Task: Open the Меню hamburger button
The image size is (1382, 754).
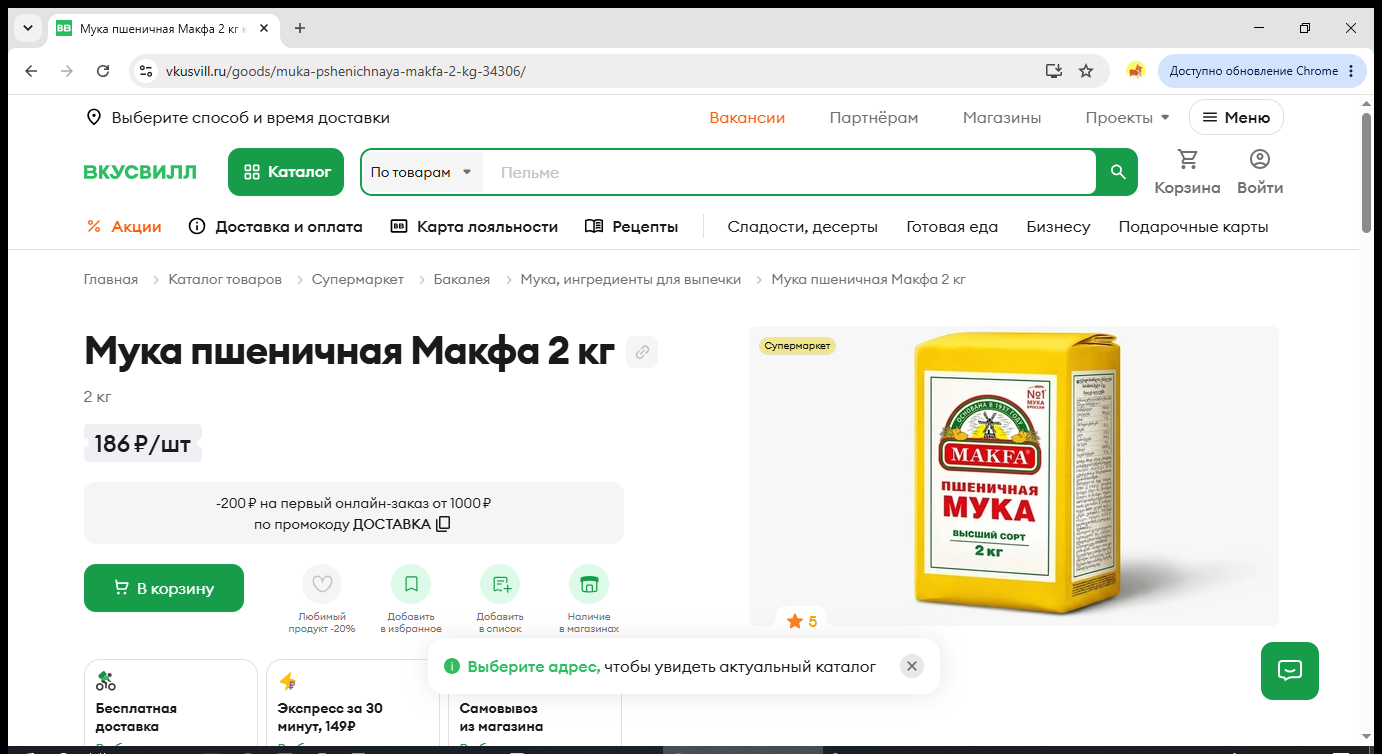Action: pos(1236,118)
